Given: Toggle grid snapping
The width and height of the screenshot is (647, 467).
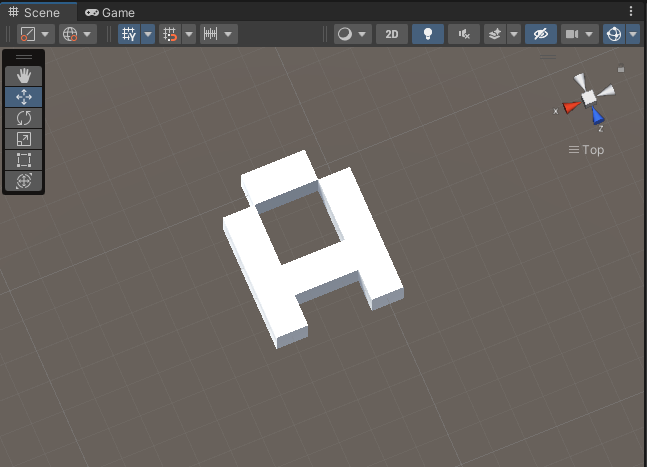Looking at the screenshot, I should coord(170,34).
